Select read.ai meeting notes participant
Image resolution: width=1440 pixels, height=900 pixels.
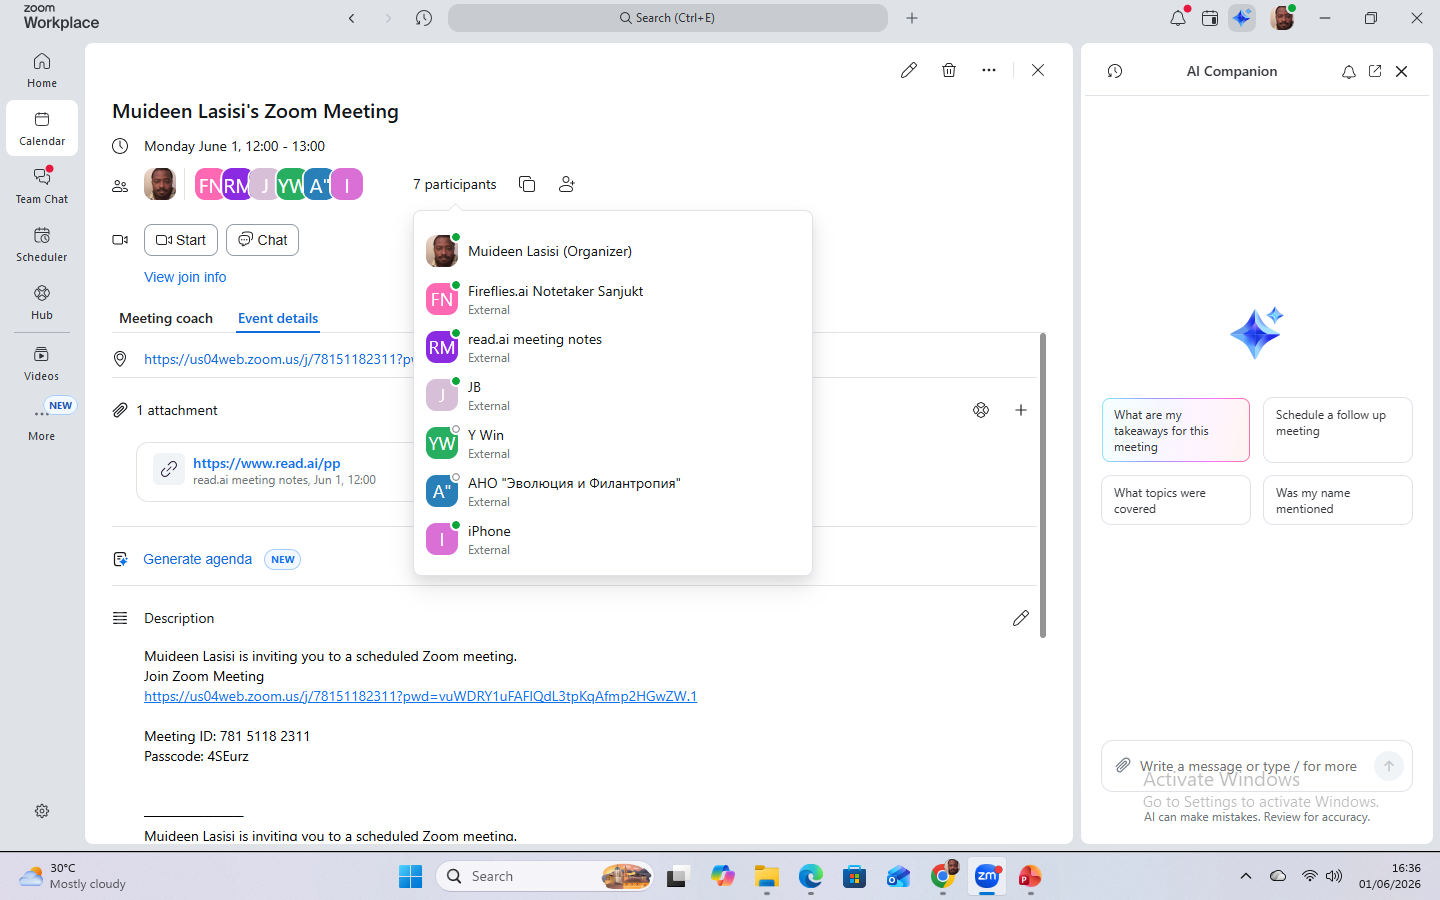[613, 347]
